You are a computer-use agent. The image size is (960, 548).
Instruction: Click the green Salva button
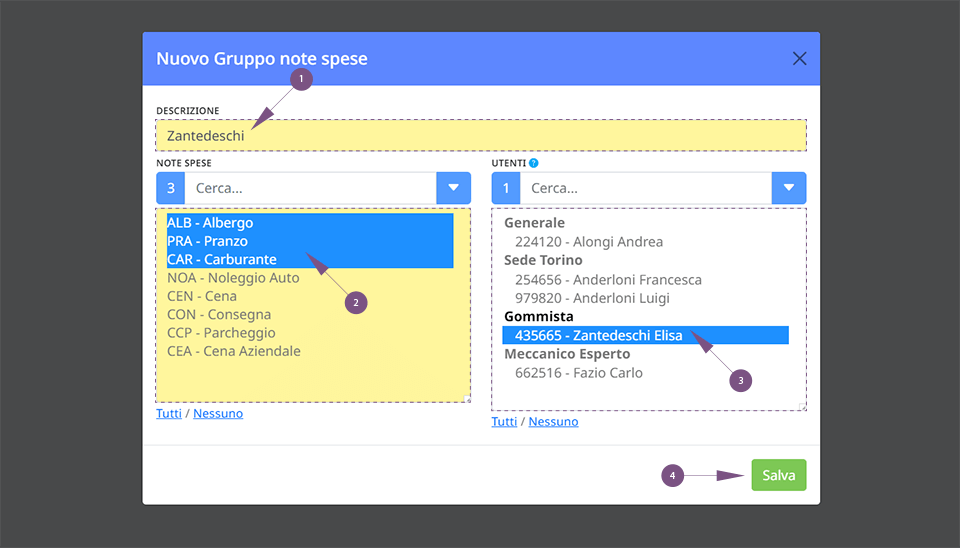click(x=779, y=475)
